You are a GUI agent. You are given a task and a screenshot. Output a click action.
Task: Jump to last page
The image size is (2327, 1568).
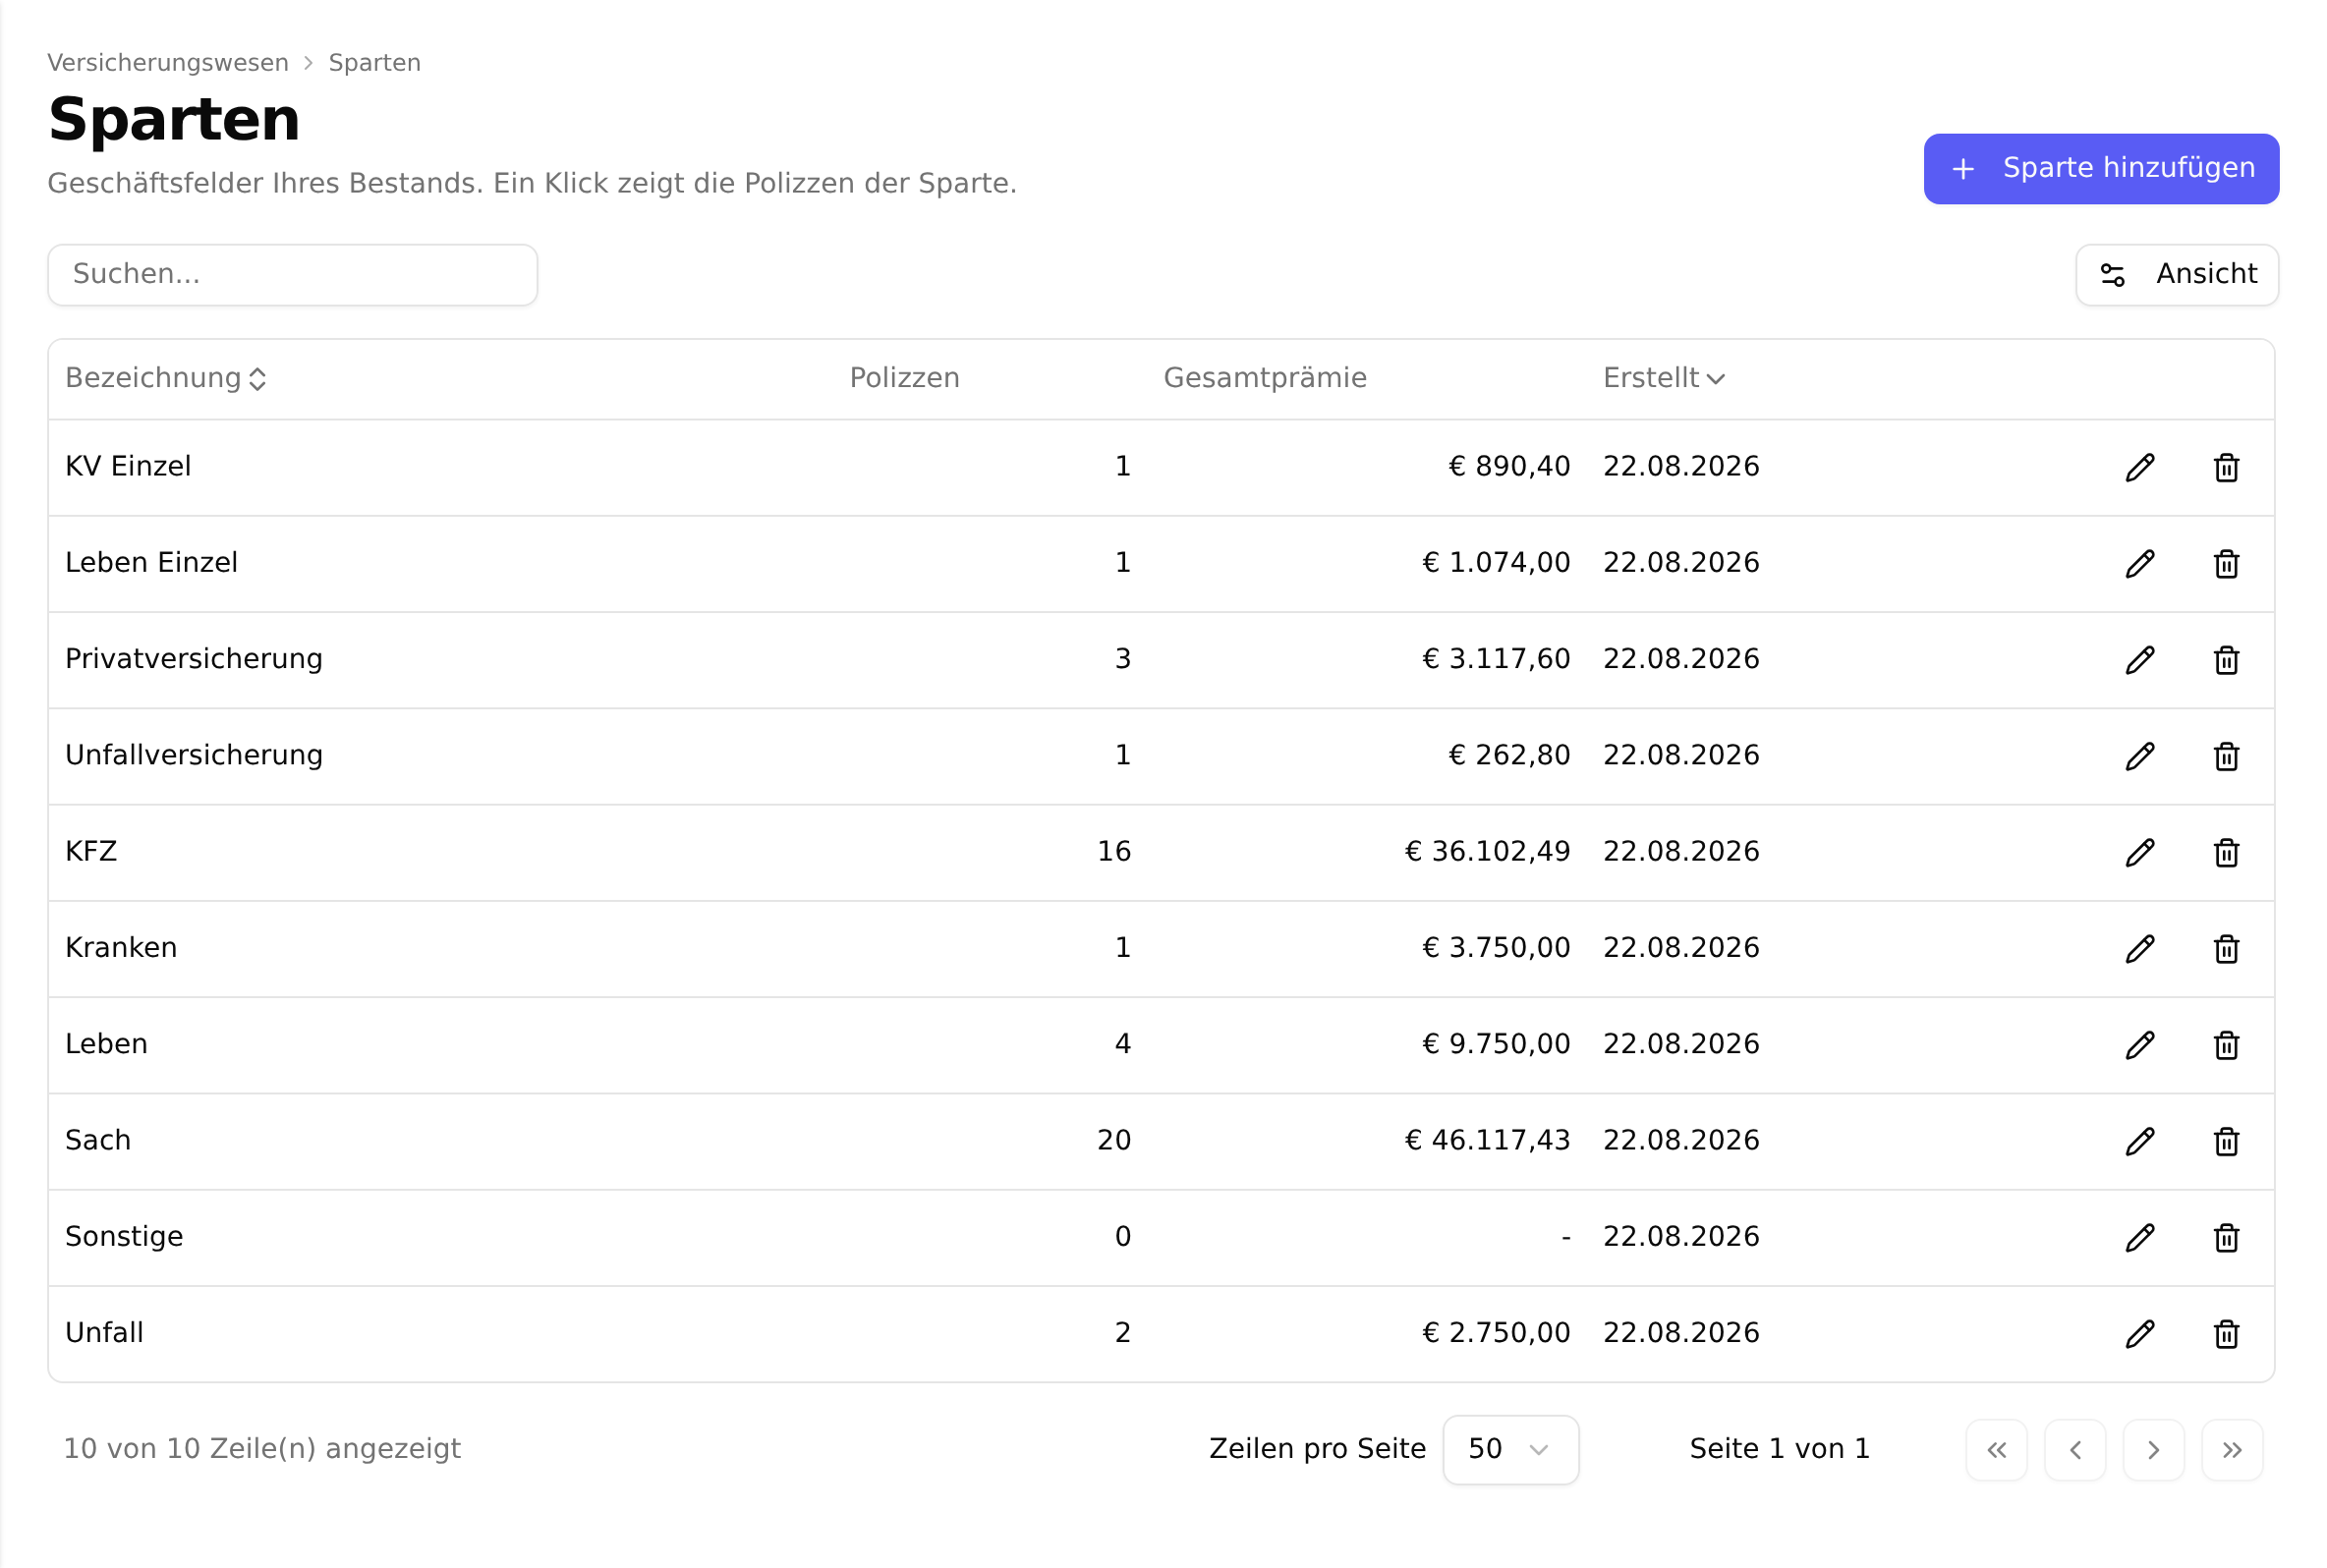coord(2232,1450)
